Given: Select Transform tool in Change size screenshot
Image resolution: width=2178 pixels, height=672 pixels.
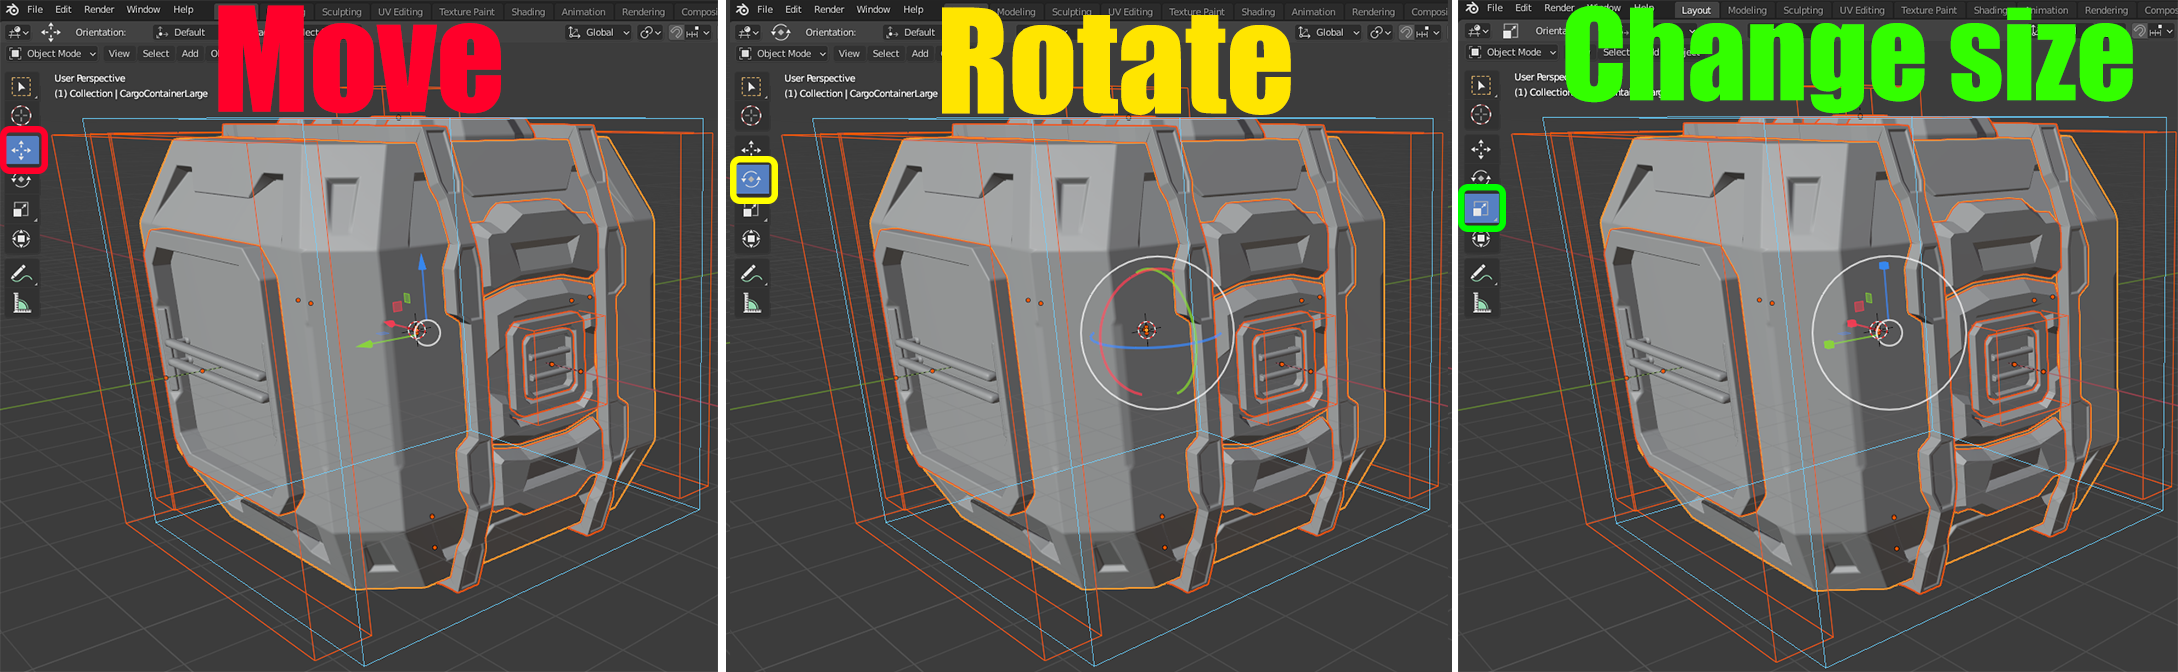Looking at the screenshot, I should pyautogui.click(x=1482, y=239).
